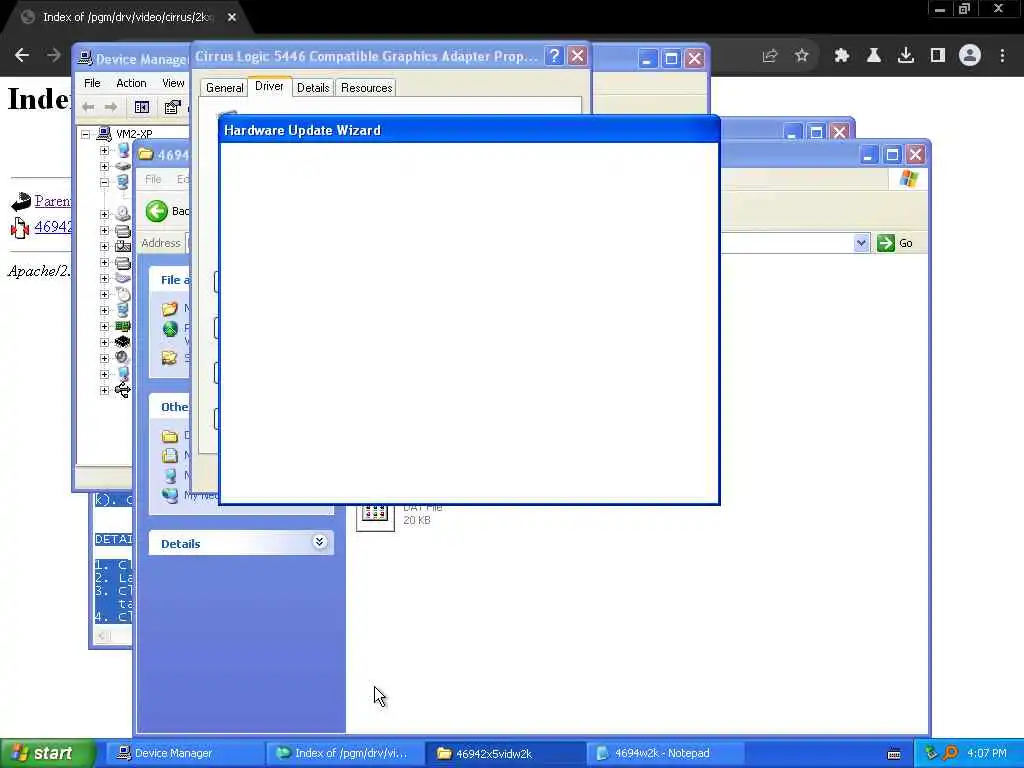Open the Explorer address bar dropdown arrow
1024x768 pixels.
coord(861,243)
